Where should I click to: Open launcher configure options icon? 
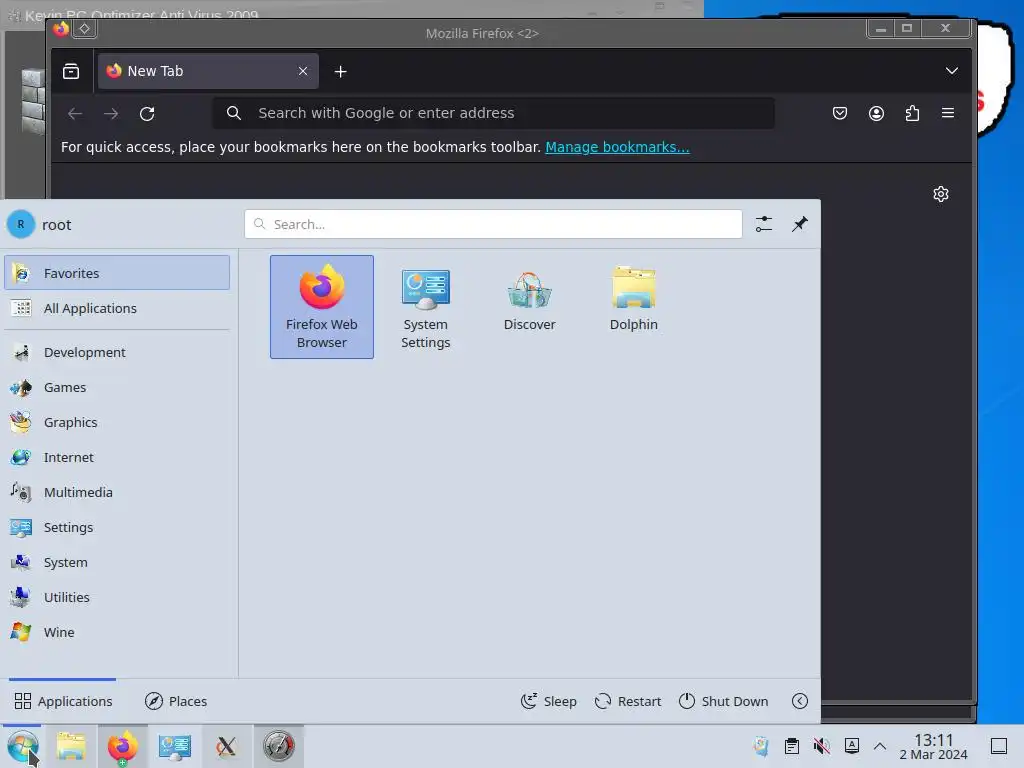763,224
